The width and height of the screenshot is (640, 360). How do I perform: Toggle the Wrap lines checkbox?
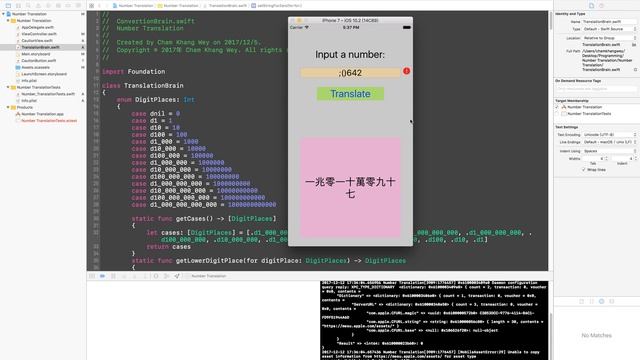pyautogui.click(x=584, y=169)
